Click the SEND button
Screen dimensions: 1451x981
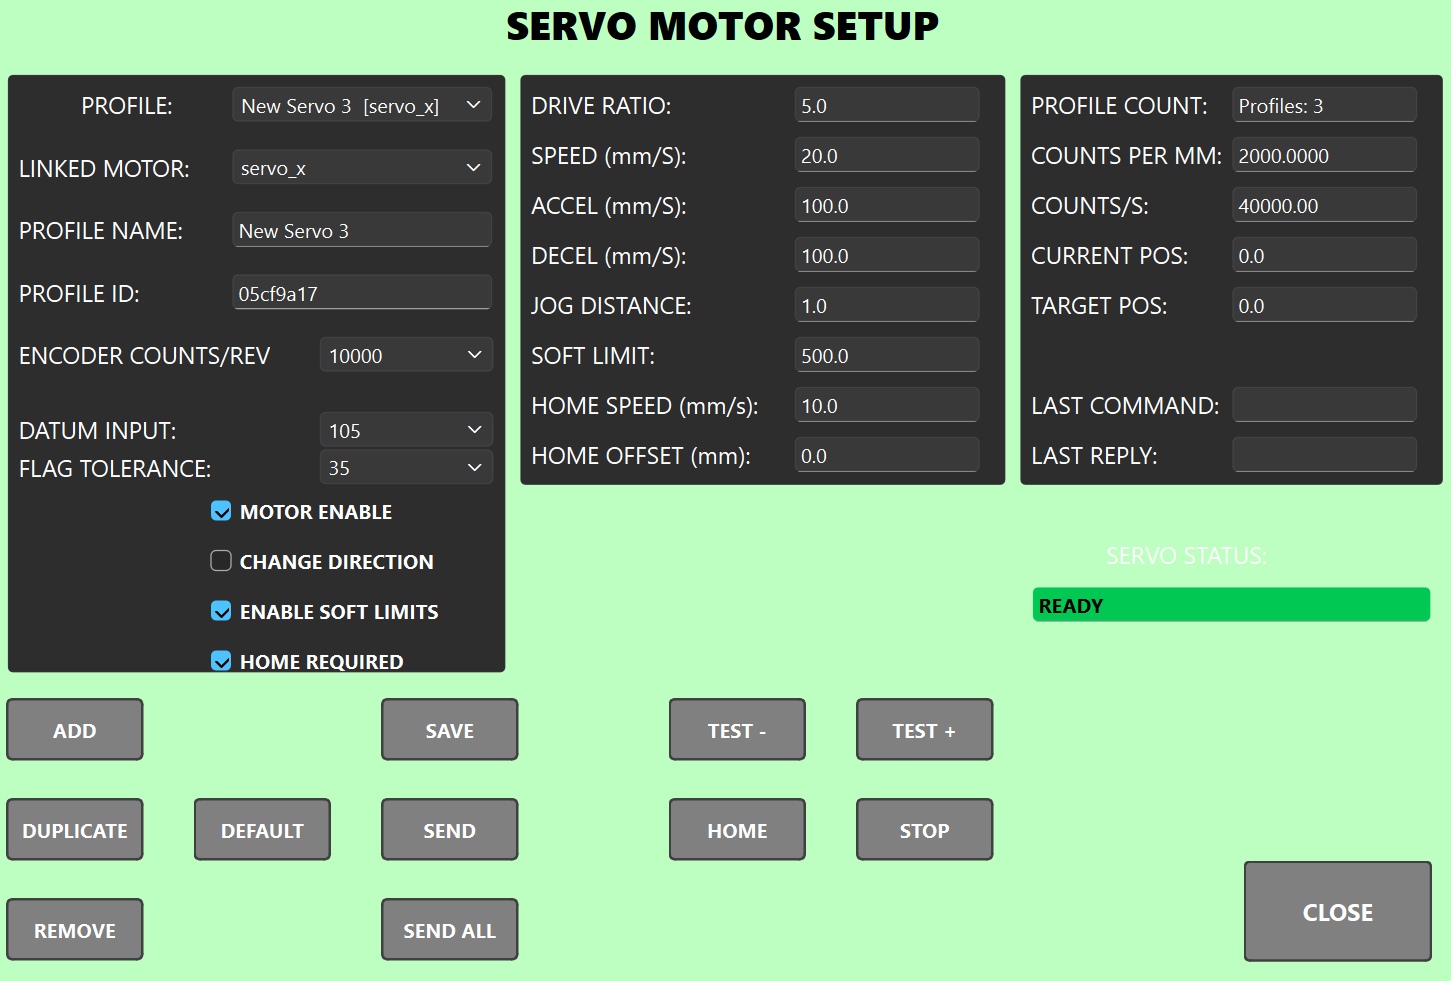[x=450, y=830]
